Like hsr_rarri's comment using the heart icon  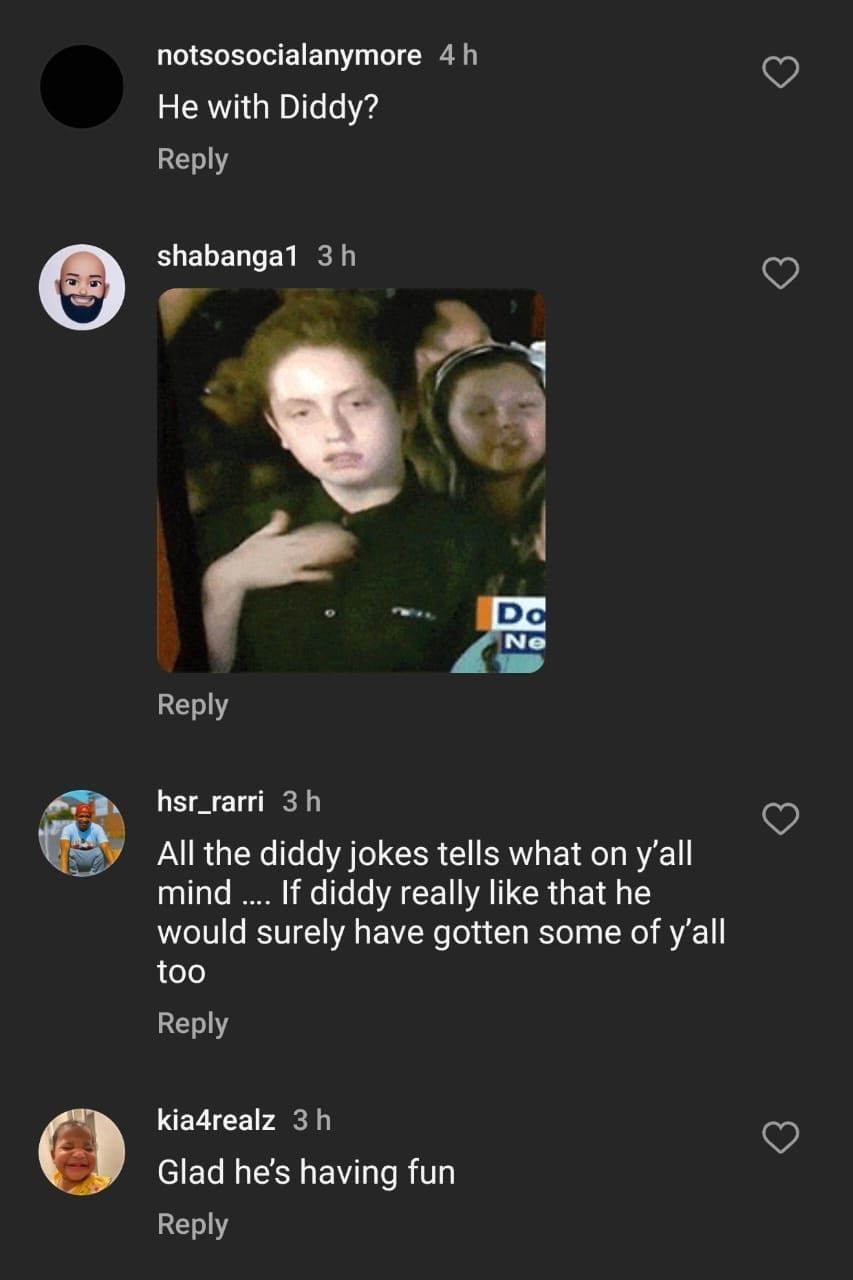[x=780, y=819]
